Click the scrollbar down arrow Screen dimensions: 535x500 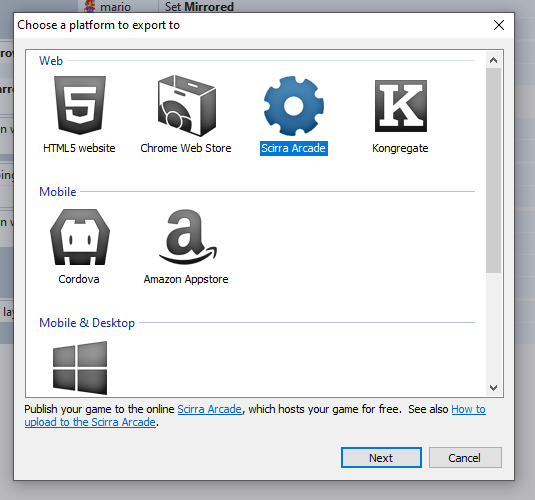pos(493,388)
